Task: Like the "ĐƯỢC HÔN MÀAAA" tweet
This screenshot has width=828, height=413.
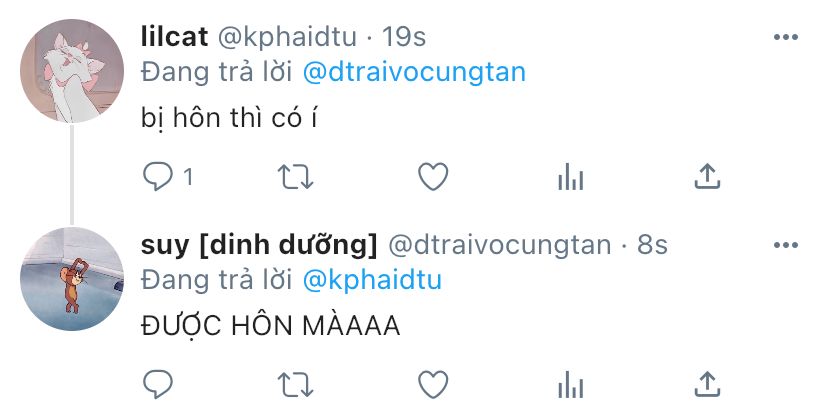Action: pyautogui.click(x=433, y=384)
